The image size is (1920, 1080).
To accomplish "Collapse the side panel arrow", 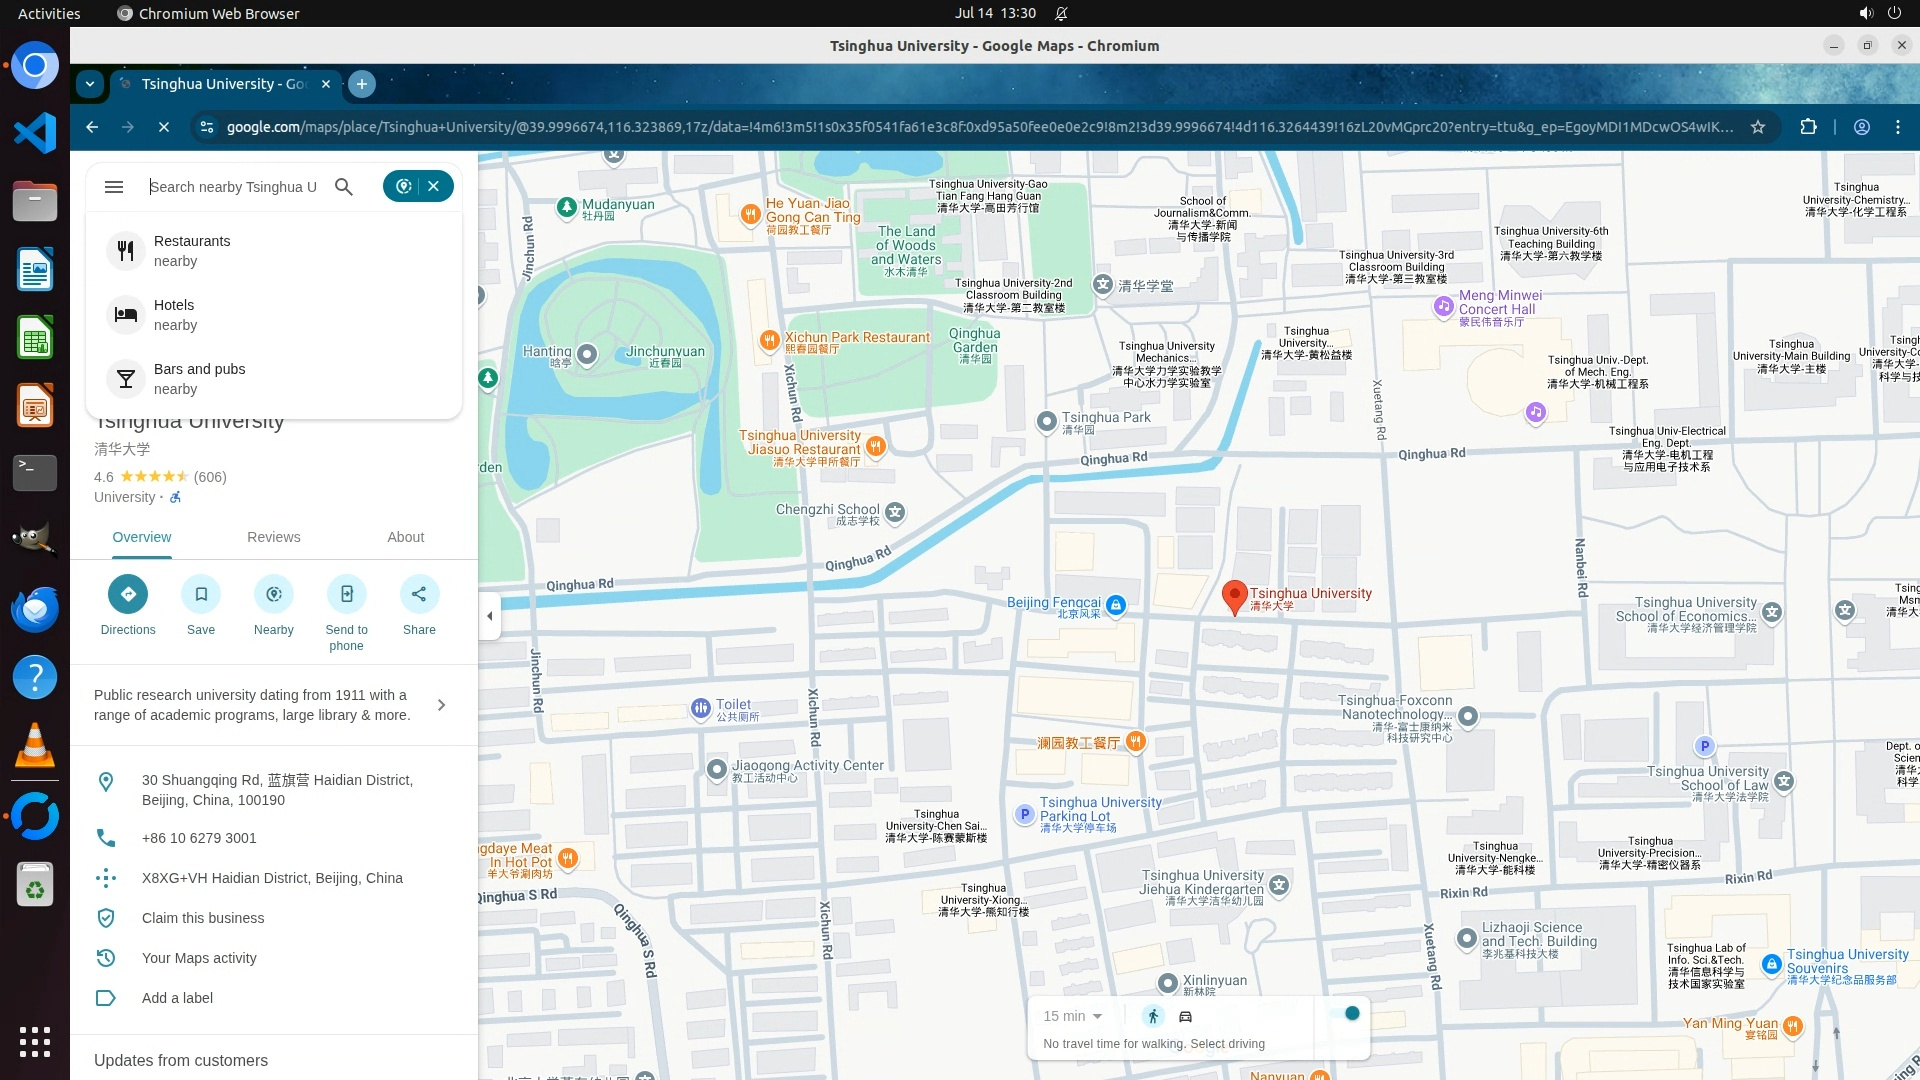I will pos(489,616).
